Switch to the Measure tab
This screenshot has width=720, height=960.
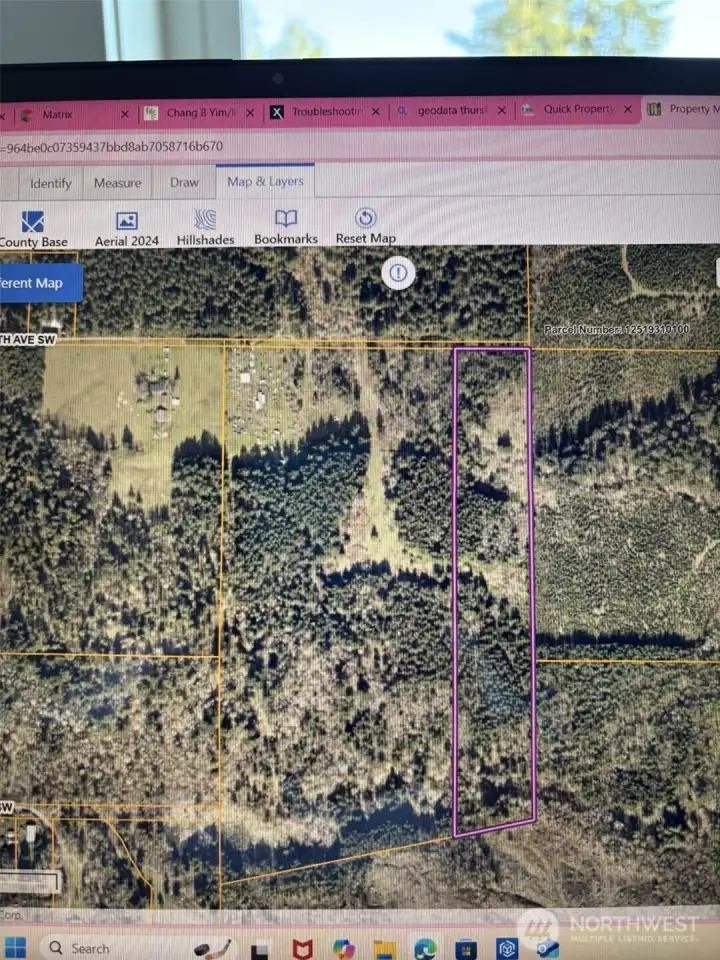click(x=117, y=183)
